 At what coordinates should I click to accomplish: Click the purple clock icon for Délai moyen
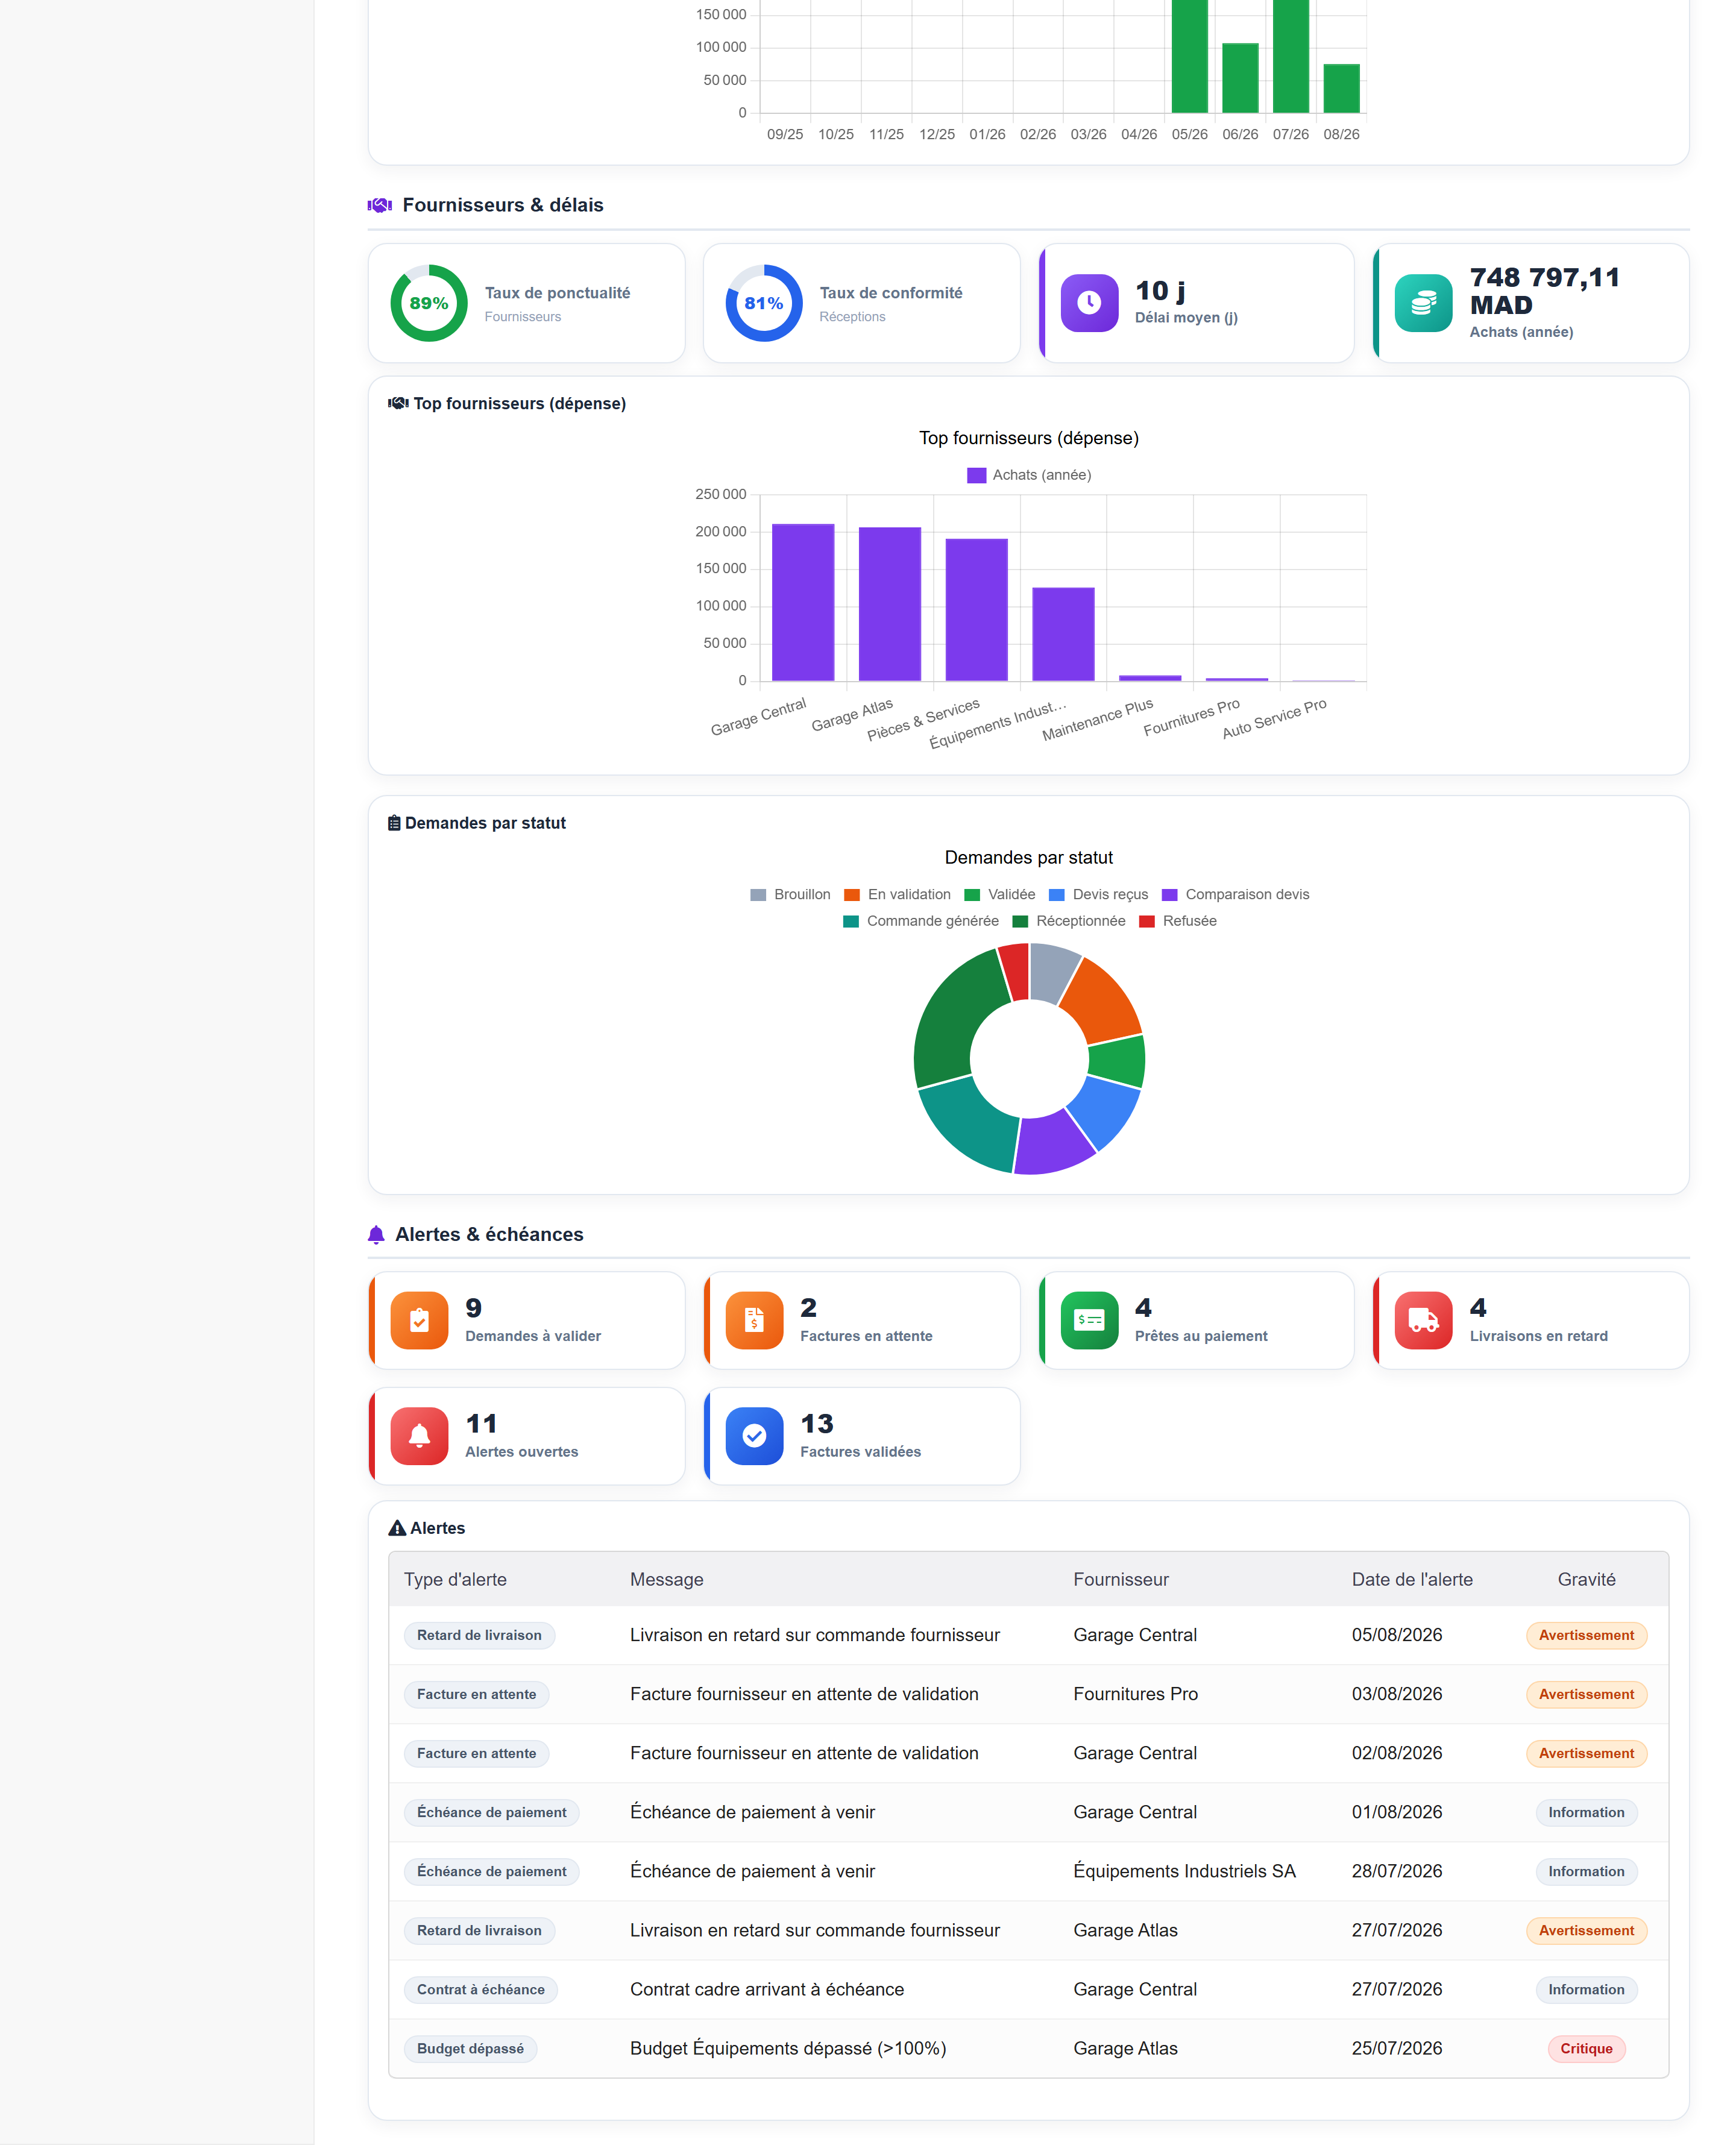coord(1089,303)
